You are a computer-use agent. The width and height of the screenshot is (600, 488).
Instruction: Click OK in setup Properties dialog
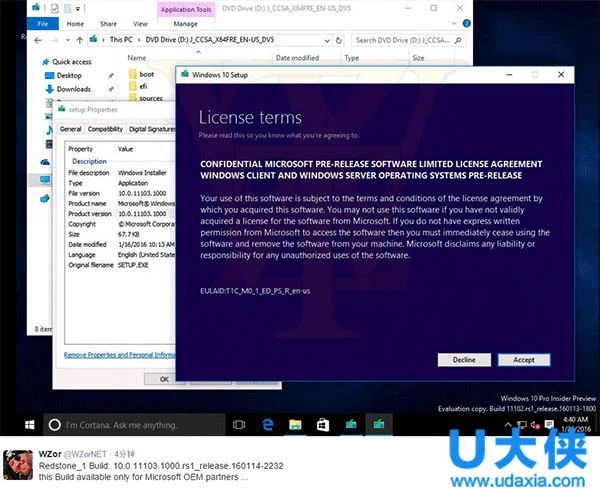coord(165,379)
